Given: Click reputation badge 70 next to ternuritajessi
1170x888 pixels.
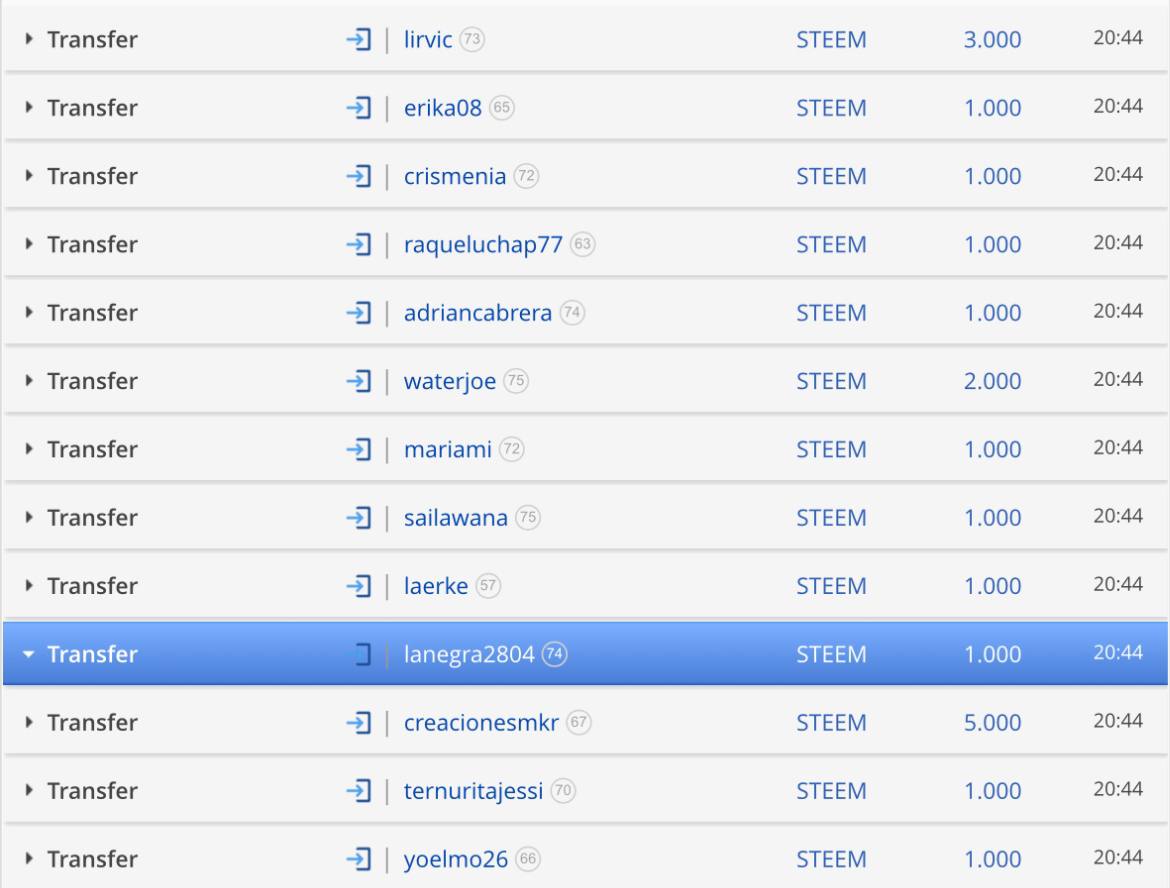Looking at the screenshot, I should 563,790.
